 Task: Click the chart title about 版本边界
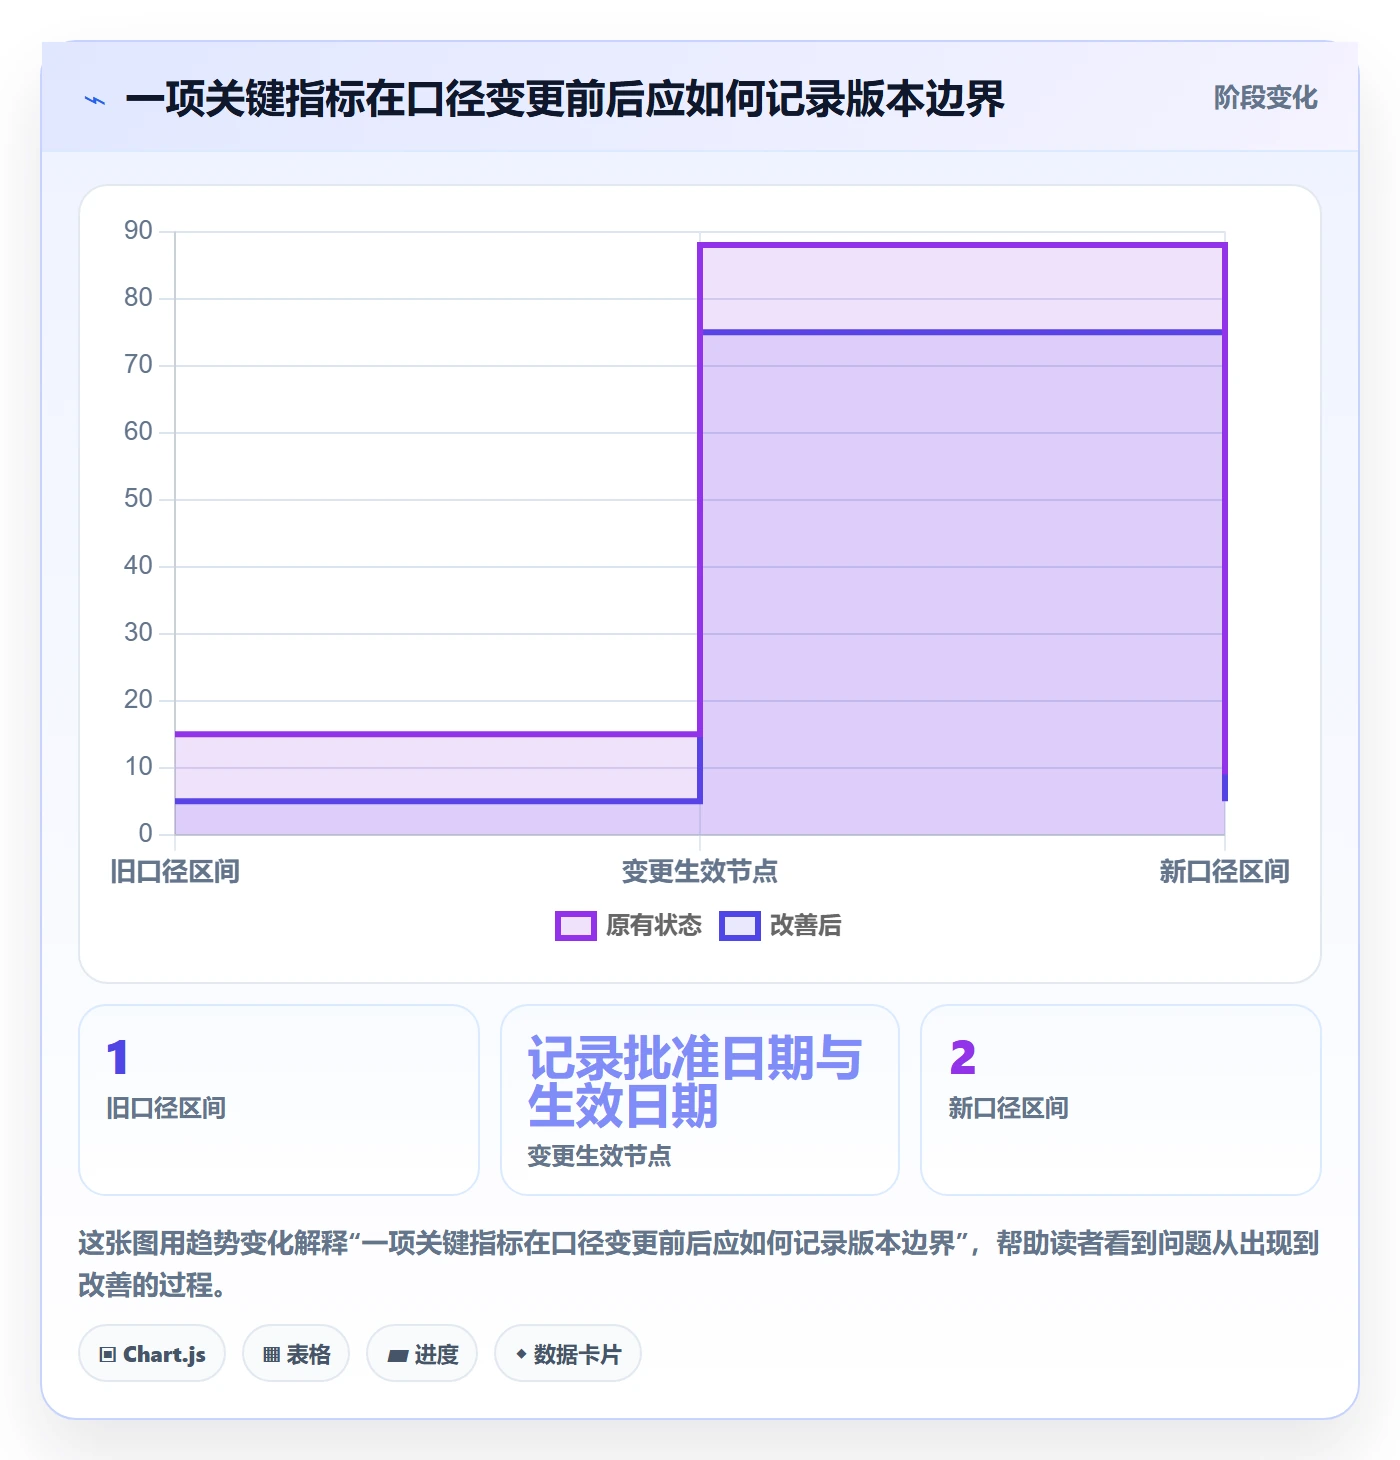565,99
